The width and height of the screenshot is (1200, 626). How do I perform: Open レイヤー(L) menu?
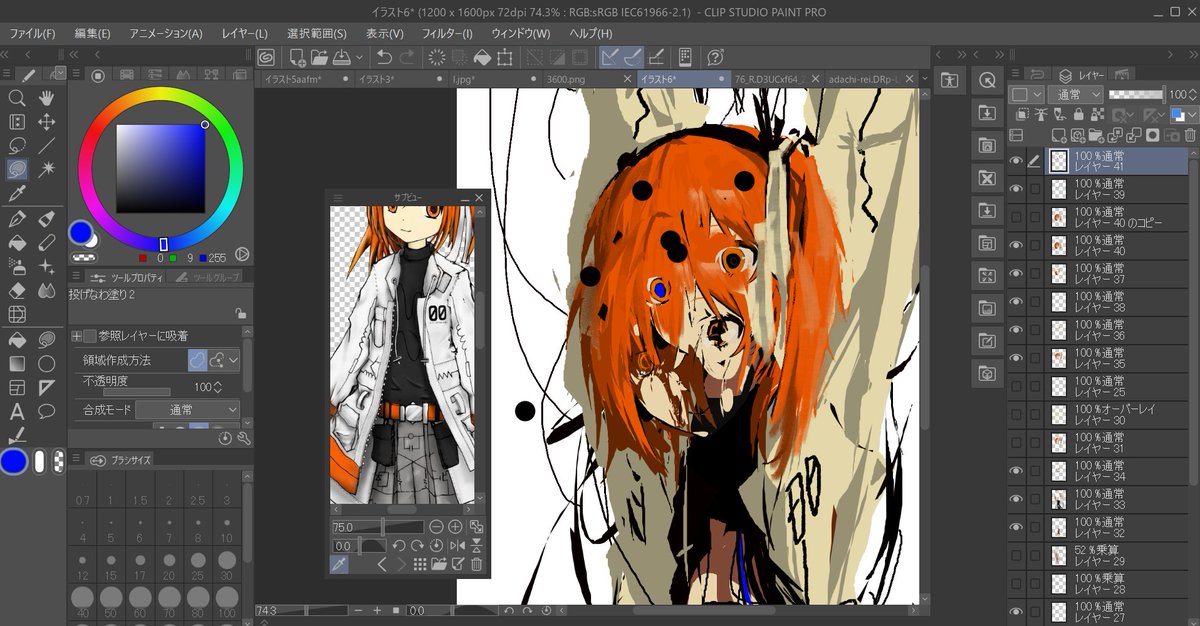click(x=245, y=33)
